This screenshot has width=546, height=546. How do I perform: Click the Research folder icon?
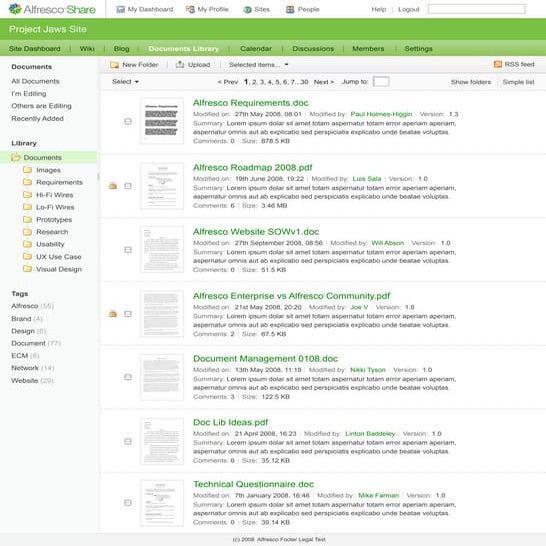(27, 232)
